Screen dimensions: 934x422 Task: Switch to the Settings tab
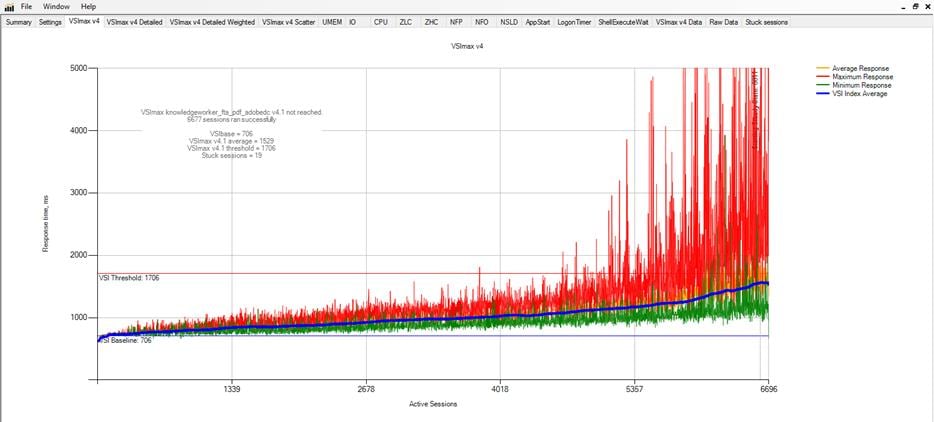click(x=50, y=22)
